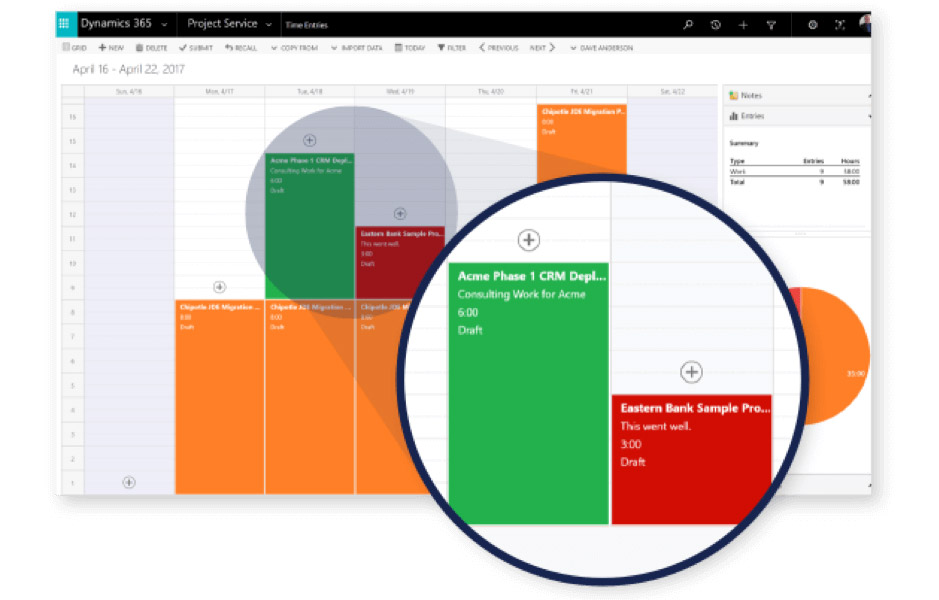Open Monday's Chipotle JDE Migration entry
This screenshot has width=939, height=600.
219,397
